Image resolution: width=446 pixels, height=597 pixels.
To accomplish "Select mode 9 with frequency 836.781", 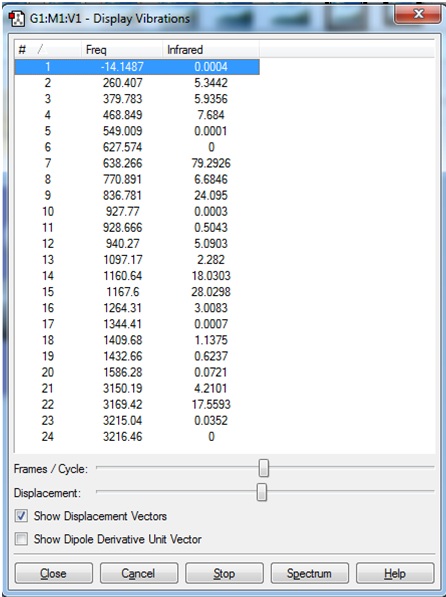I will click(137, 195).
